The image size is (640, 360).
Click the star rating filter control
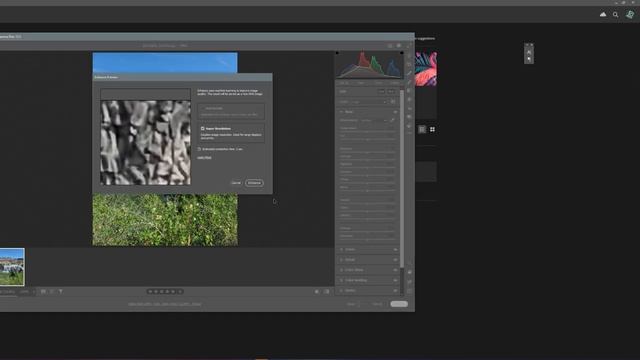point(165,292)
